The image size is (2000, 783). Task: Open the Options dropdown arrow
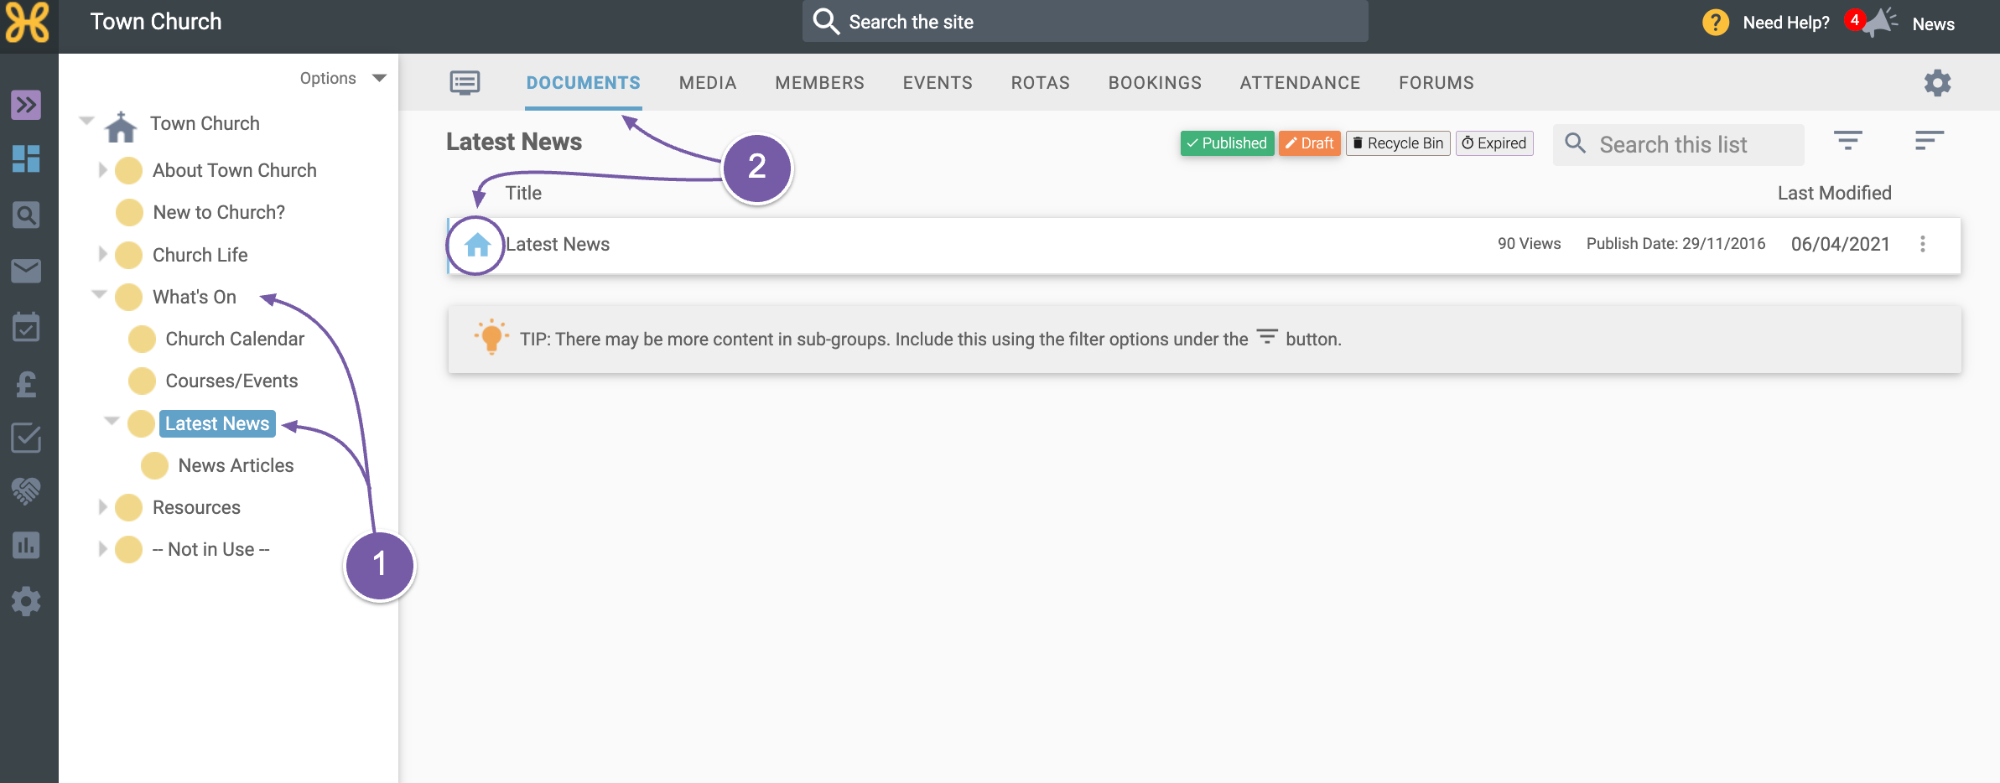click(x=379, y=78)
